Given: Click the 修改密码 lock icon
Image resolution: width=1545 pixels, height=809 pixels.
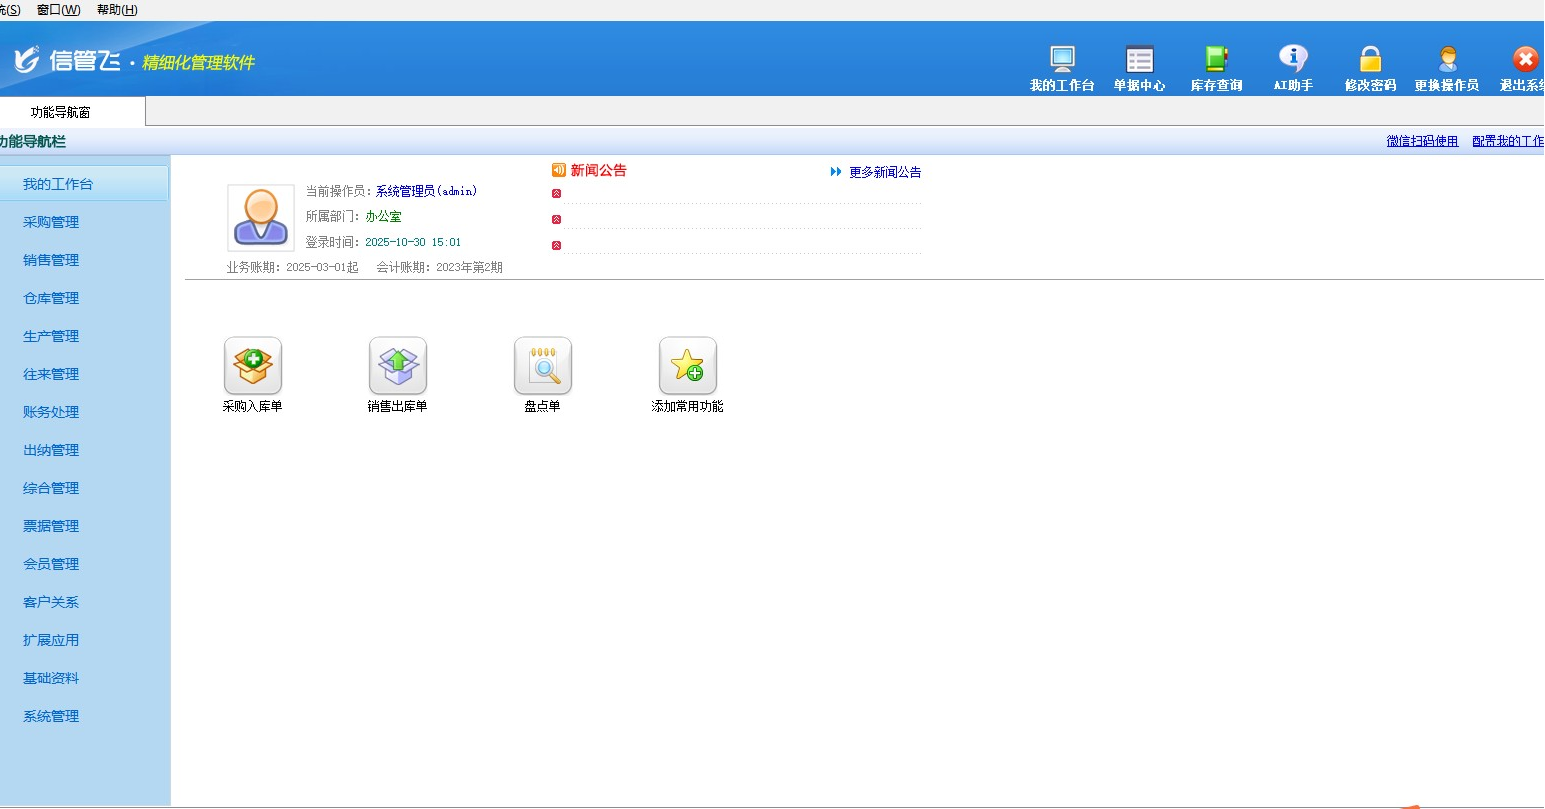Looking at the screenshot, I should coord(1370,60).
